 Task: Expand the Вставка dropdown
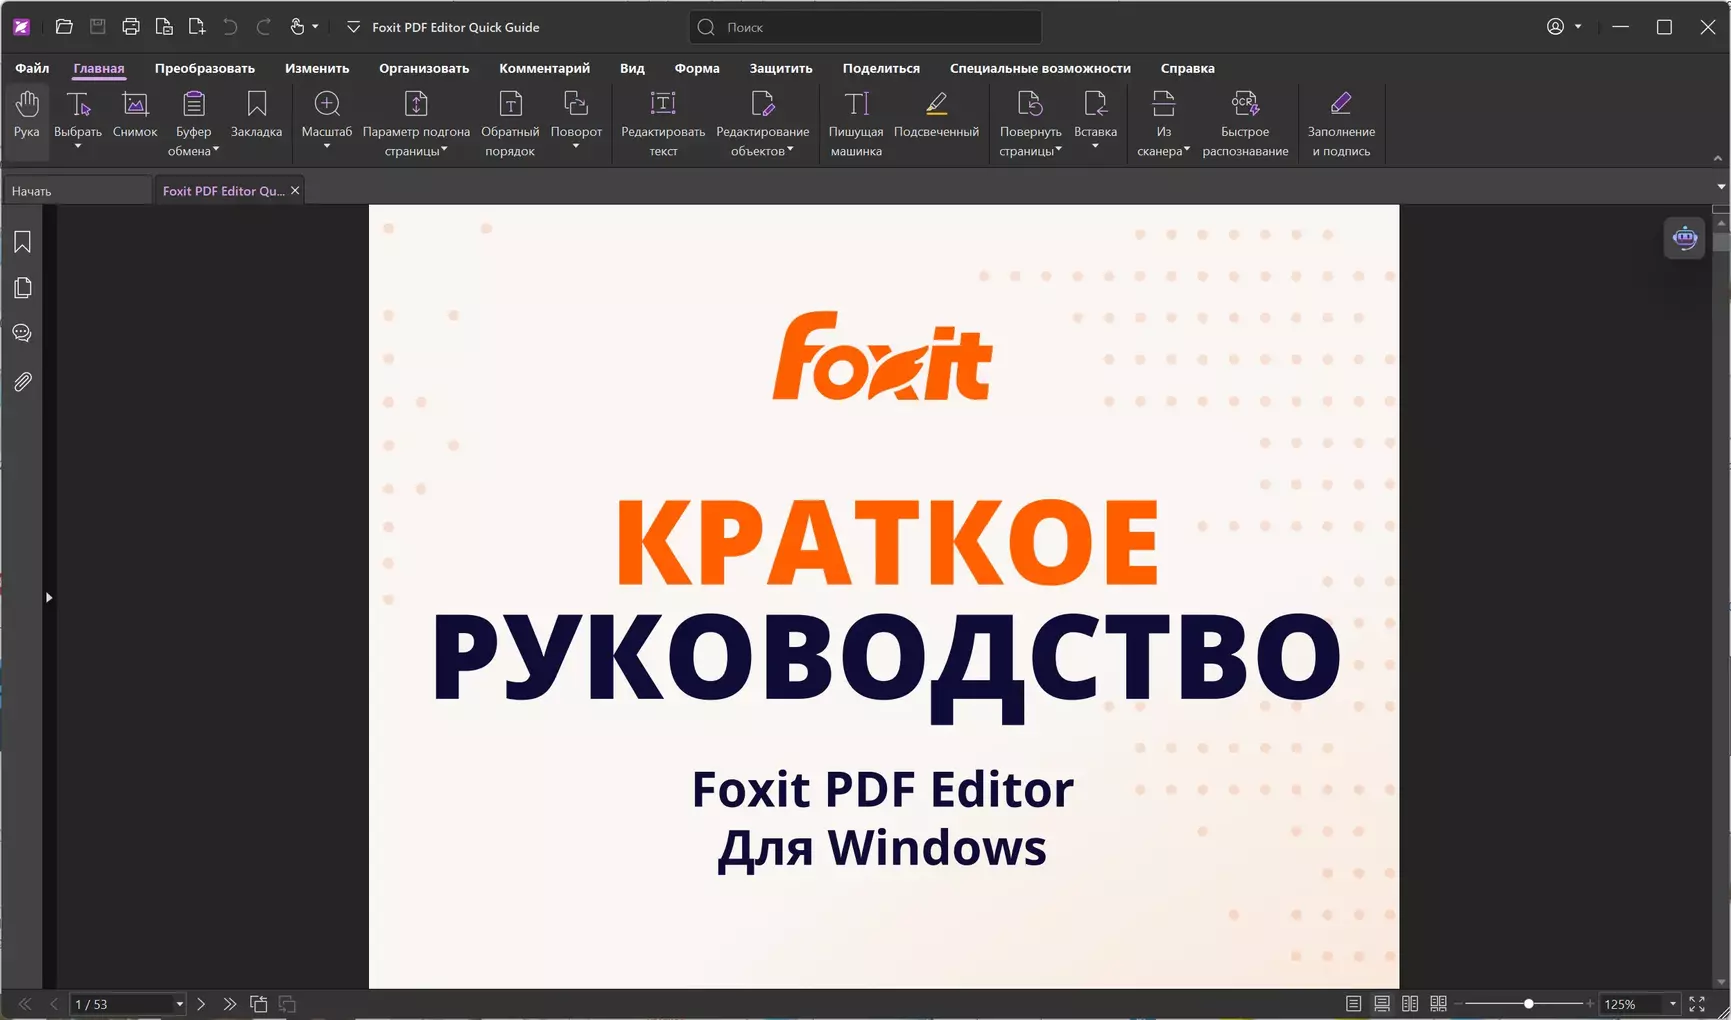point(1095,147)
